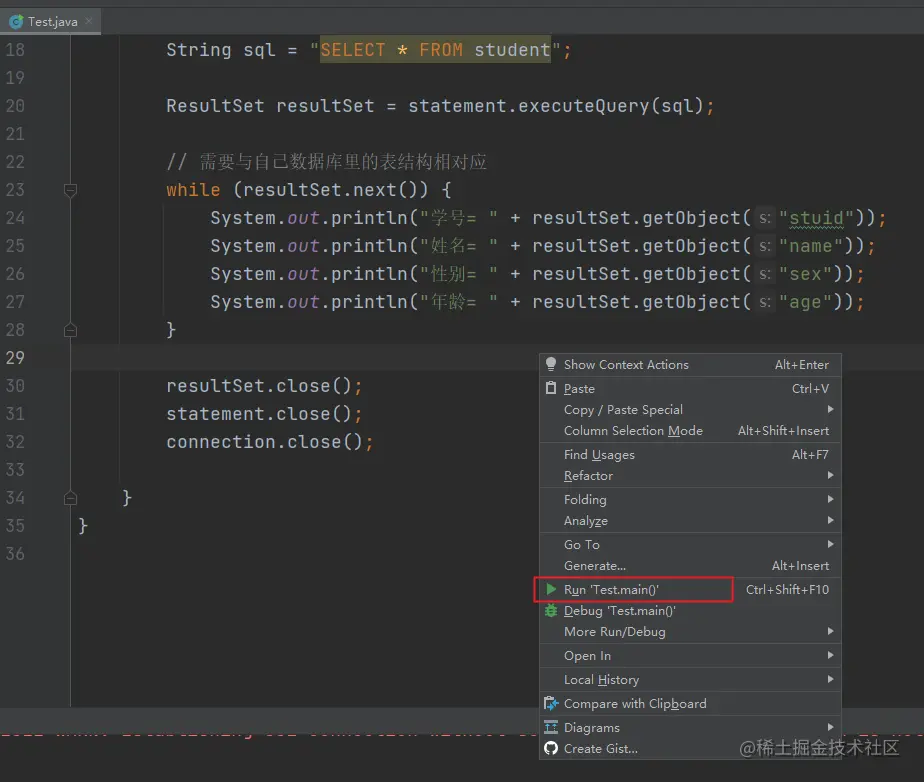Click the "sex" string literal
The height and width of the screenshot is (782, 924).
[805, 274]
